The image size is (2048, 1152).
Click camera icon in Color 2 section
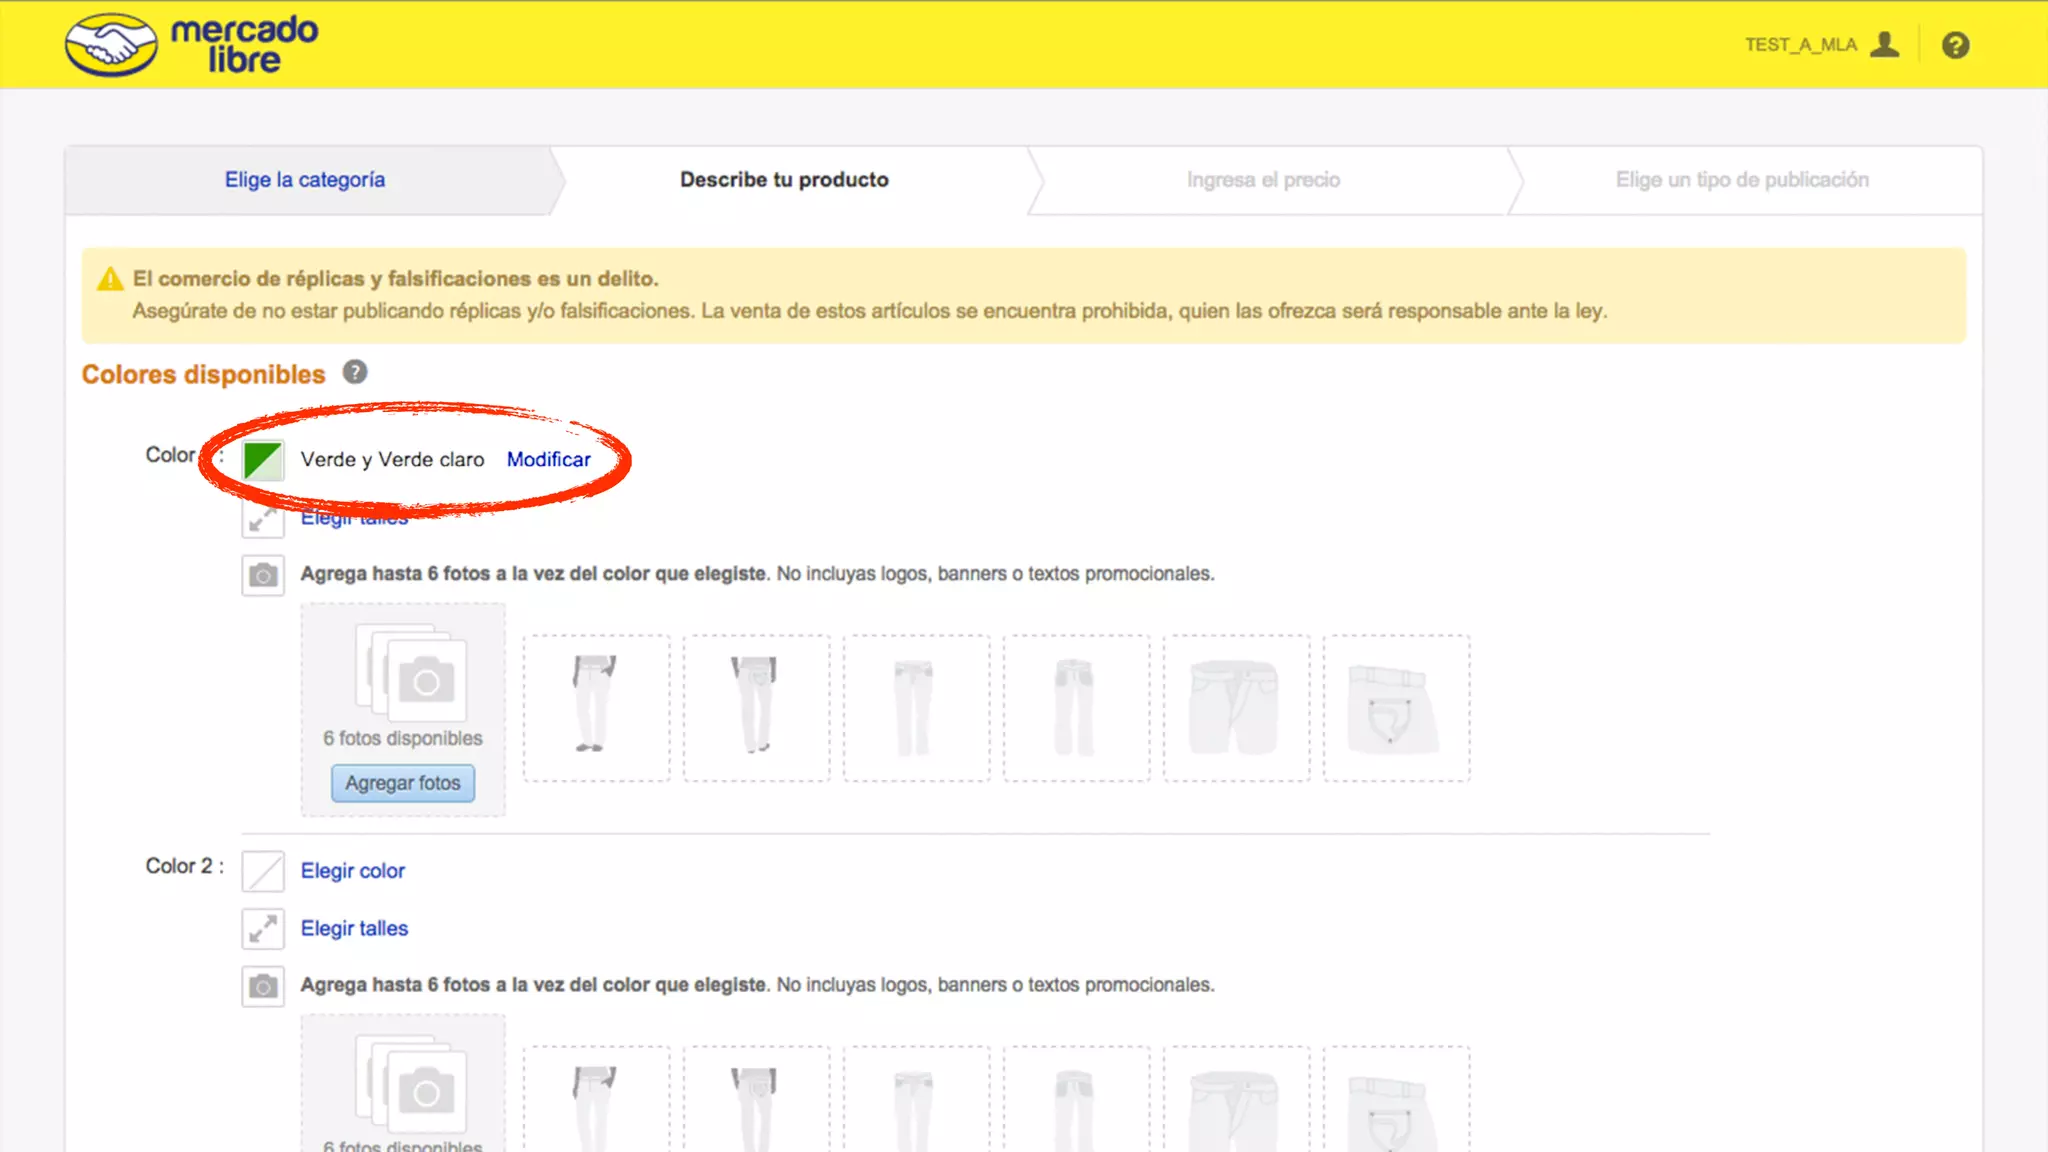pyautogui.click(x=263, y=986)
